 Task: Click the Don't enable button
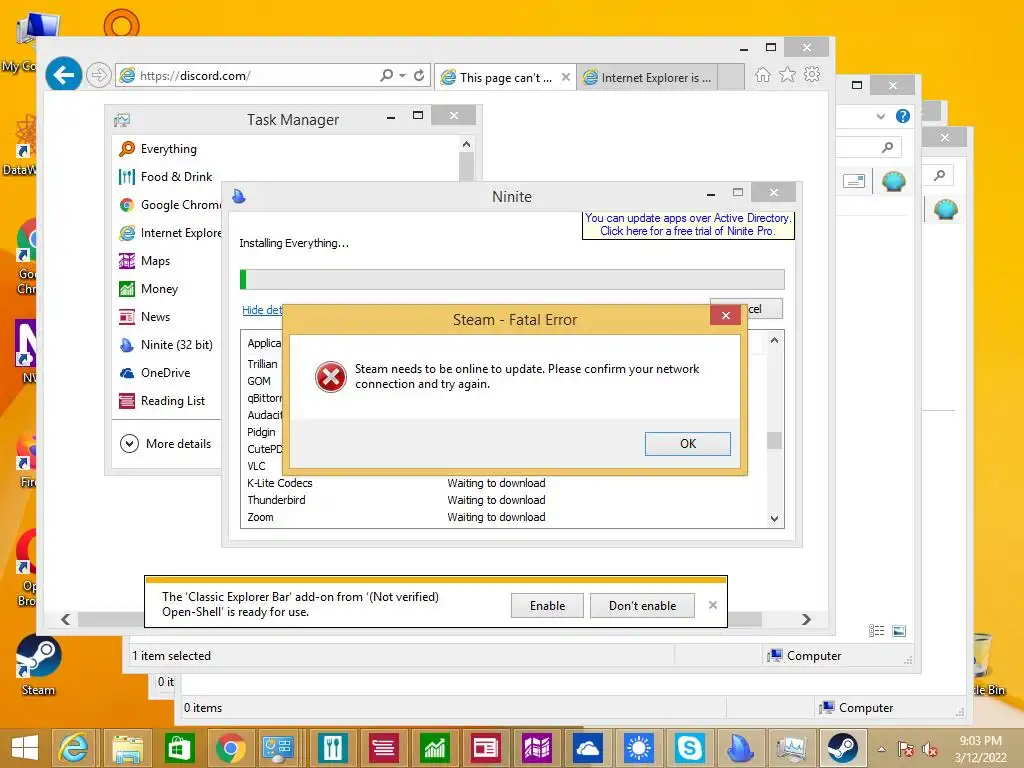(642, 605)
